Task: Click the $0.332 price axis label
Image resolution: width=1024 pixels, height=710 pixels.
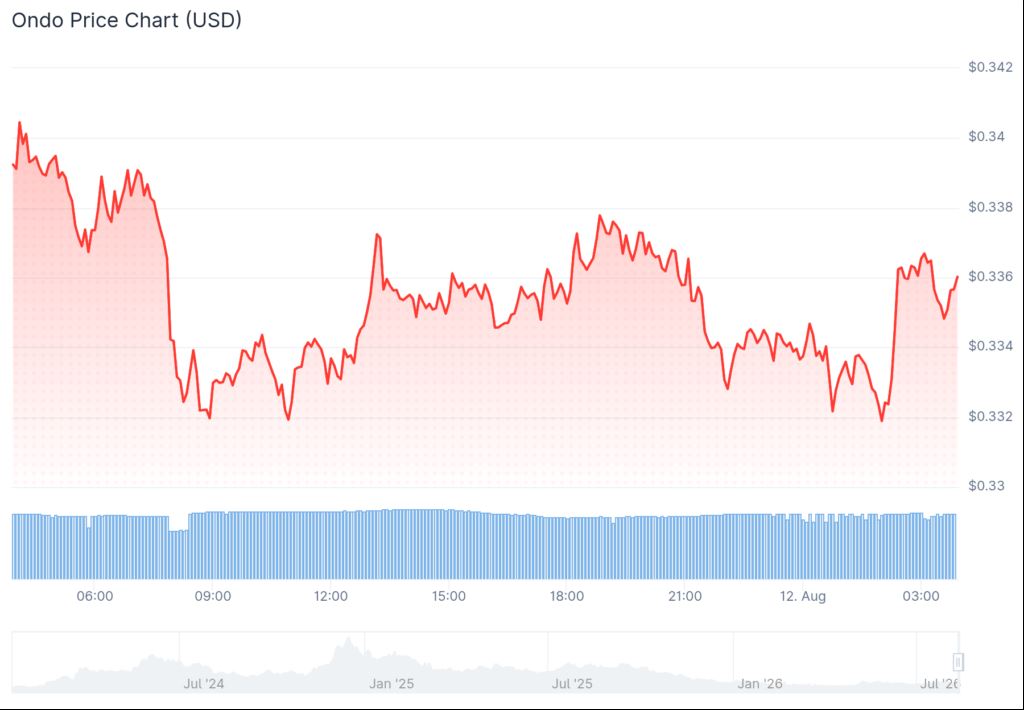Action: (x=991, y=417)
